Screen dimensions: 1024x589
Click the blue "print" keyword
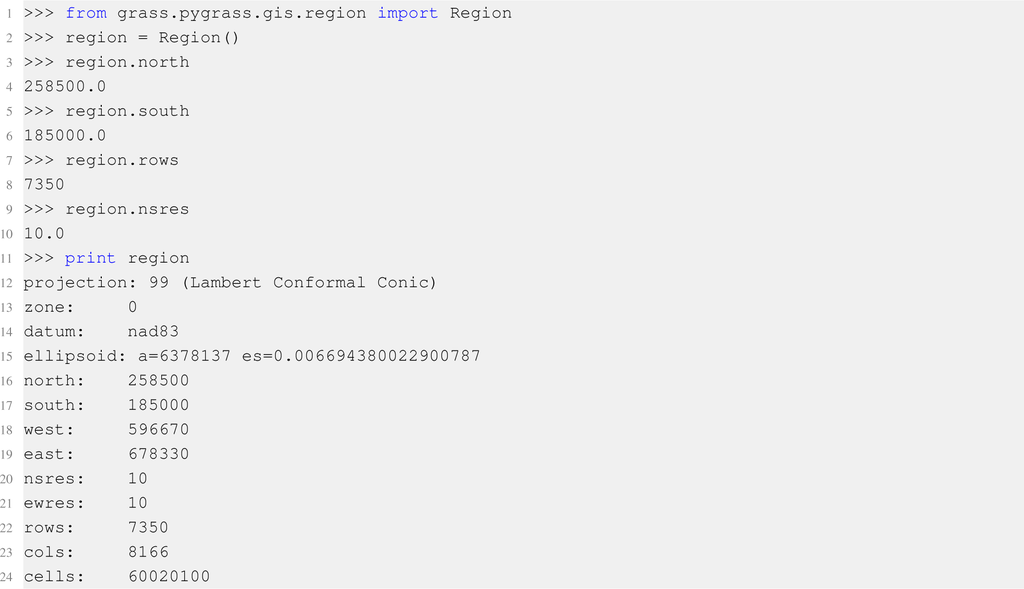tap(90, 258)
